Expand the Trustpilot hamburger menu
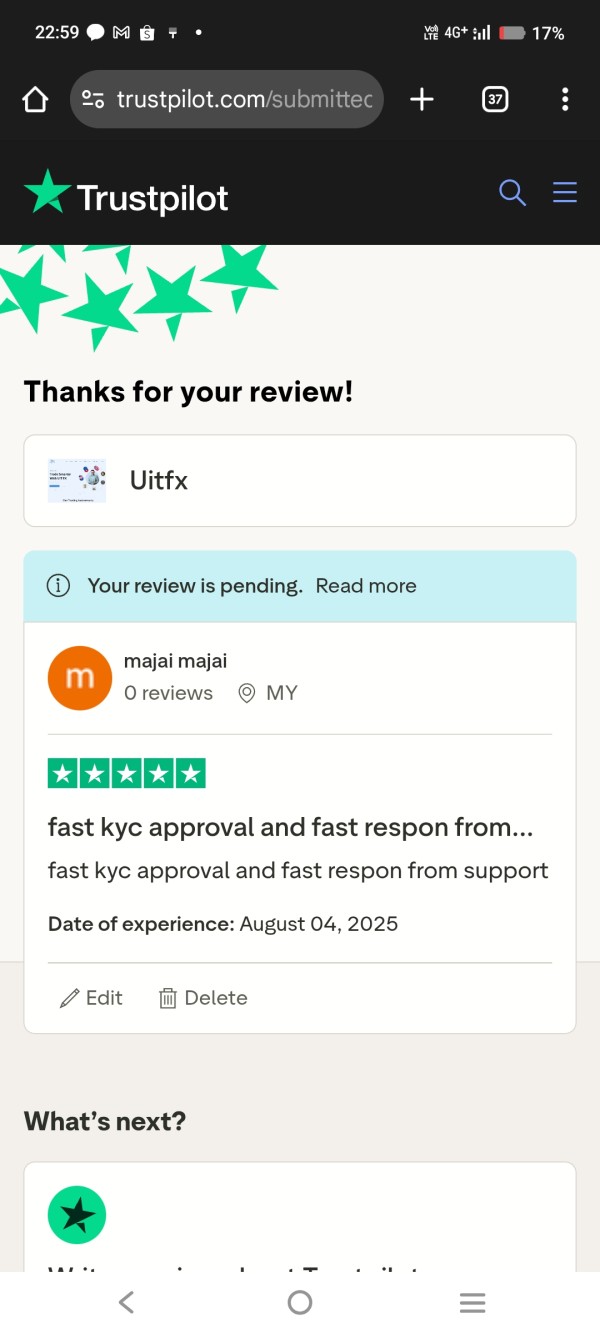Viewport: 600px width, 1333px height. 565,193
